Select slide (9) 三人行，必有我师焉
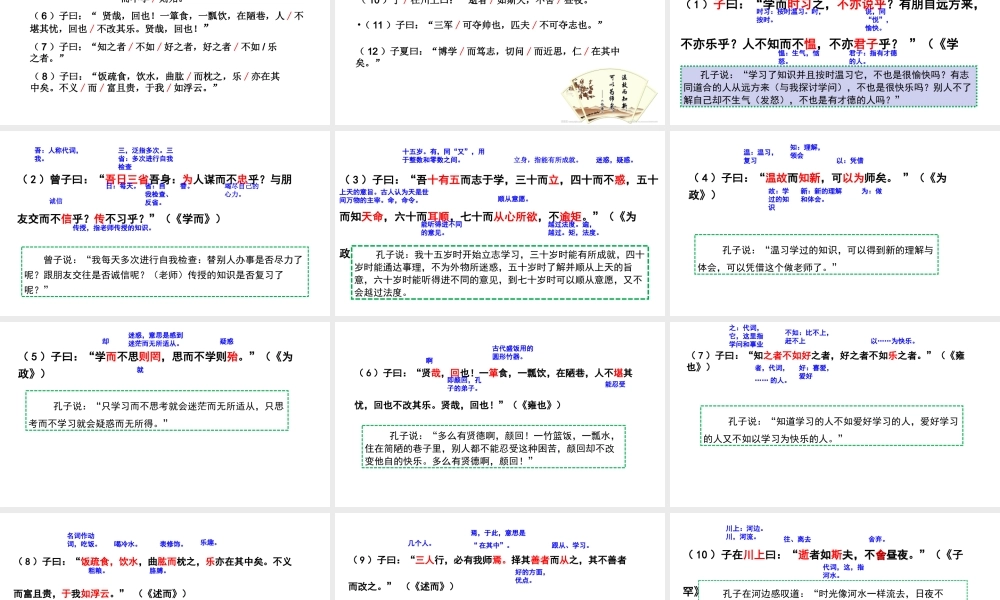1000x600 pixels. [499, 557]
